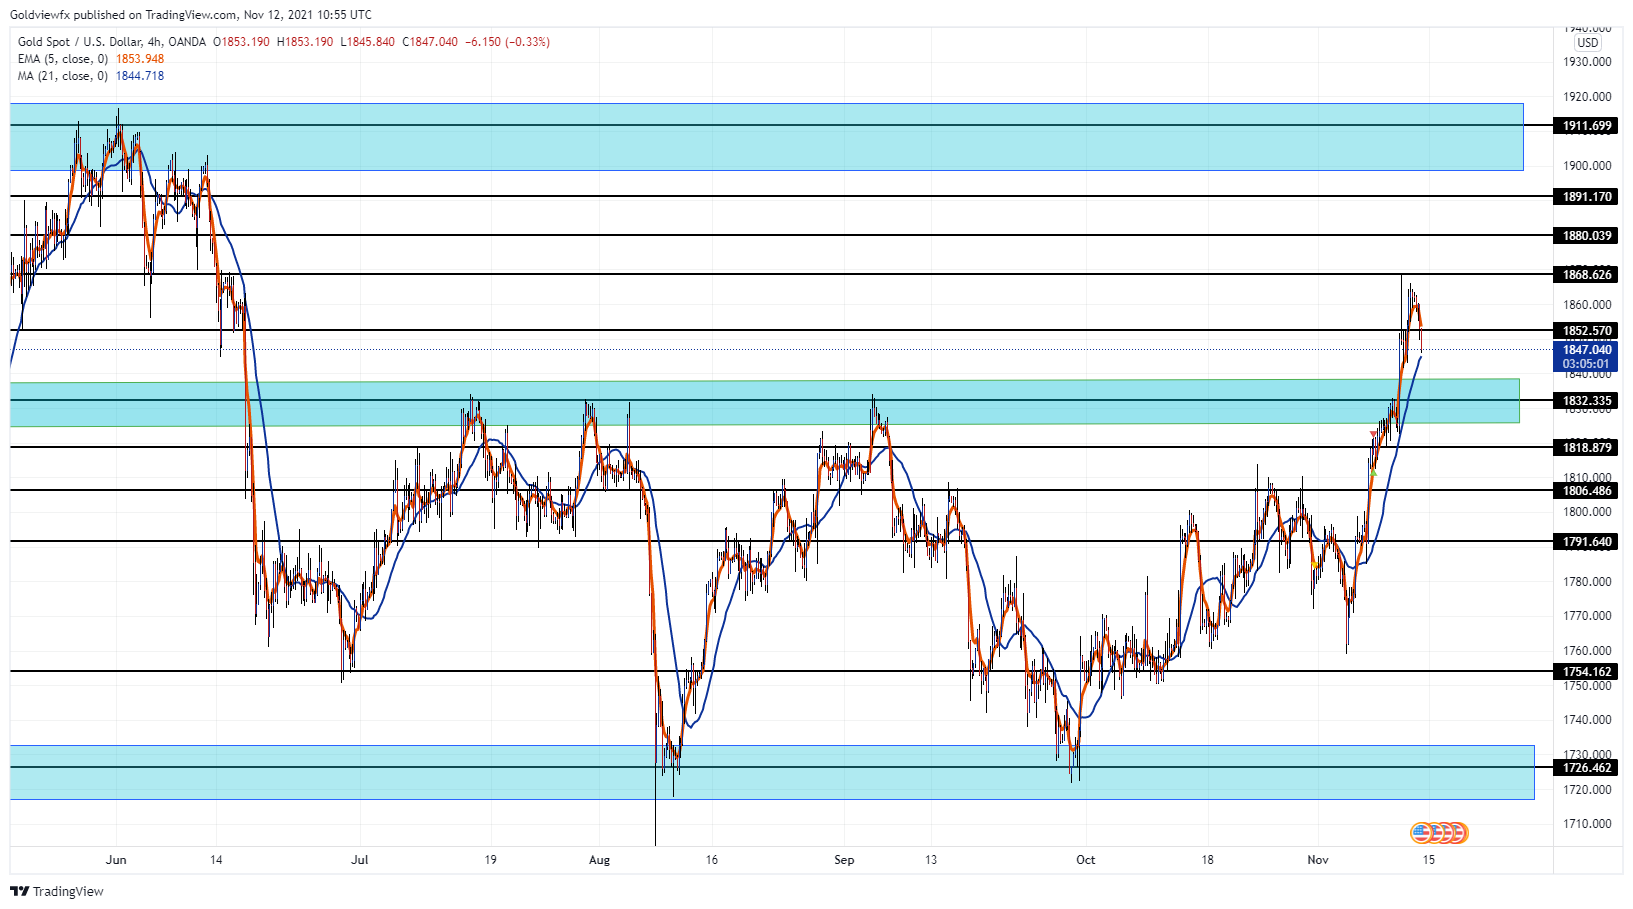Click the Jun label on time axis
The width and height of the screenshot is (1633, 909).
click(x=116, y=860)
